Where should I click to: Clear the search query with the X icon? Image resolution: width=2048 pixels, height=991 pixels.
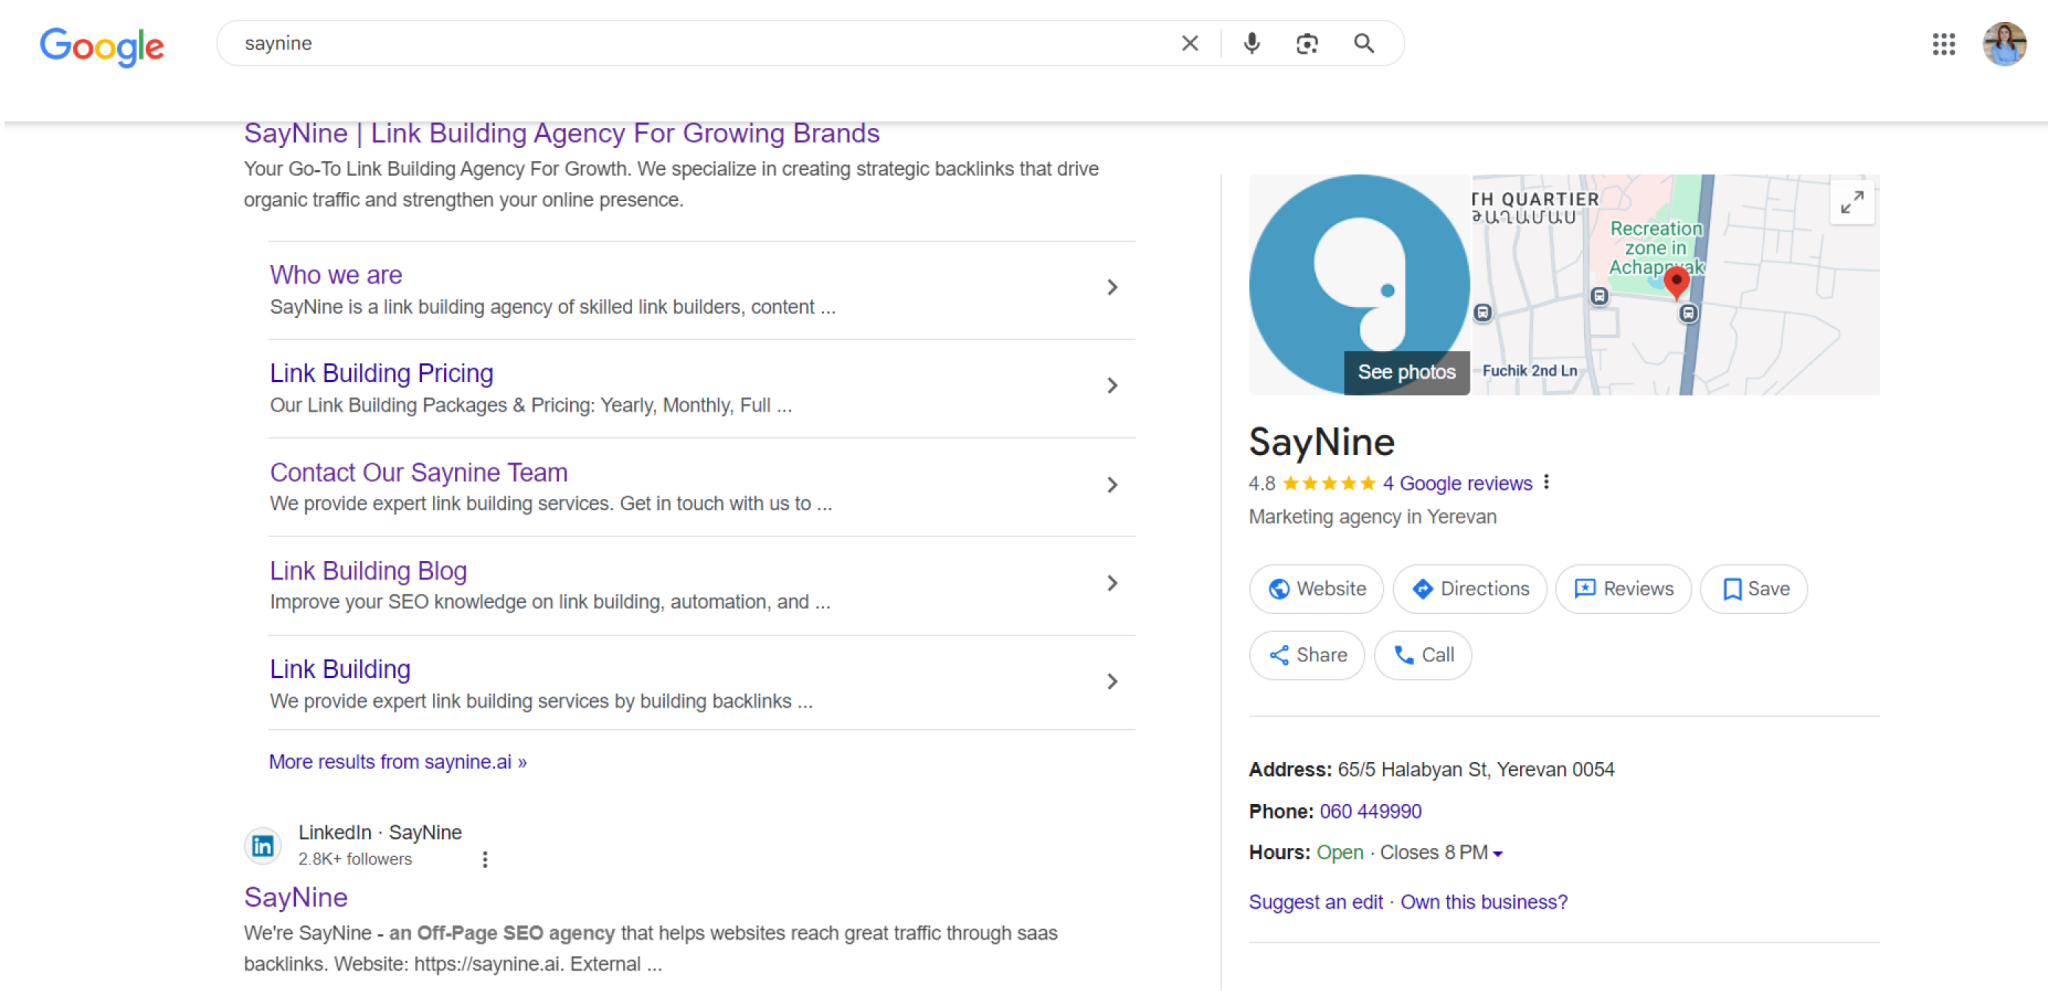coord(1189,43)
